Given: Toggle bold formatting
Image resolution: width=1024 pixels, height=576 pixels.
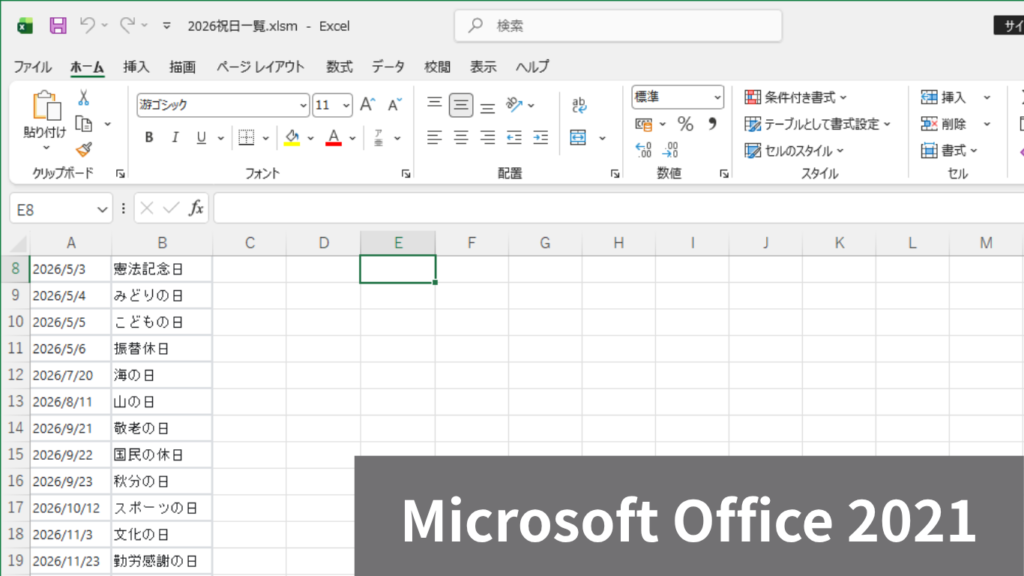Looking at the screenshot, I should (x=149, y=137).
